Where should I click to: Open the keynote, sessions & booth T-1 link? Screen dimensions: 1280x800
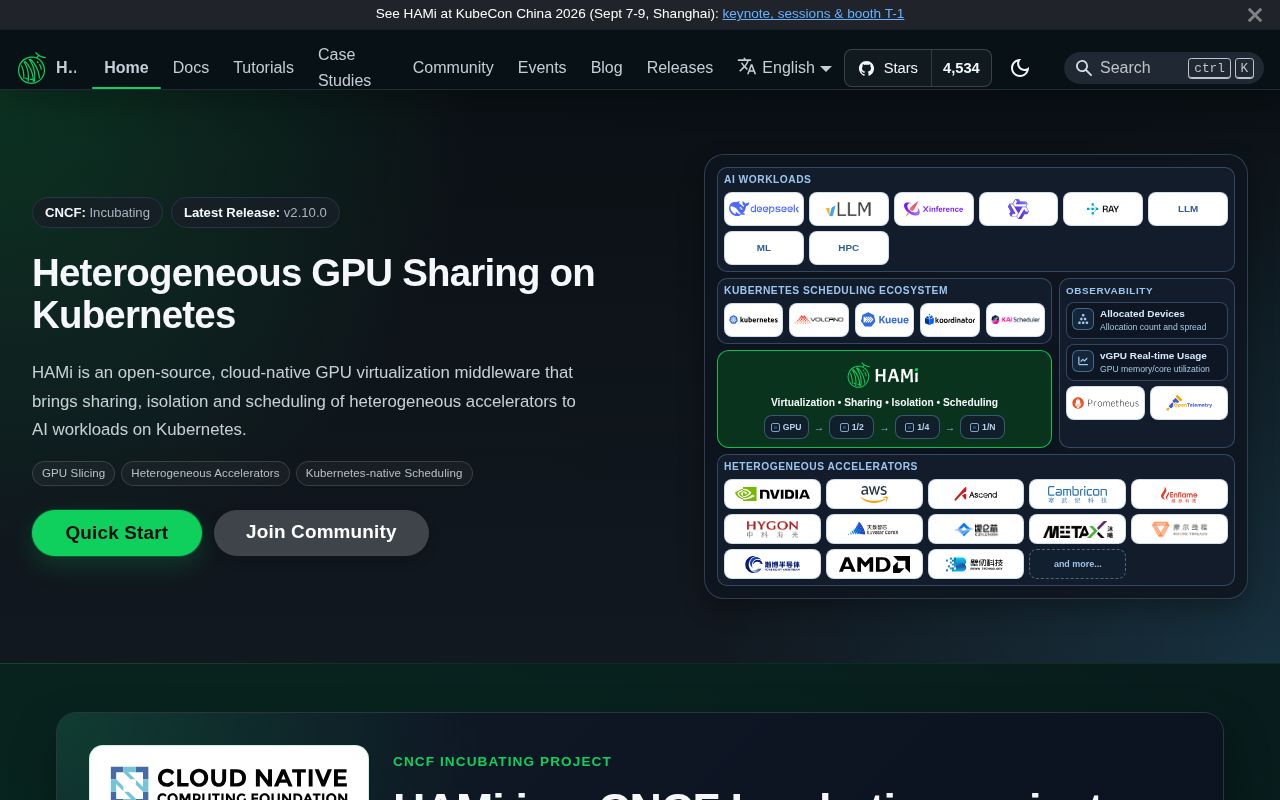[x=813, y=14]
